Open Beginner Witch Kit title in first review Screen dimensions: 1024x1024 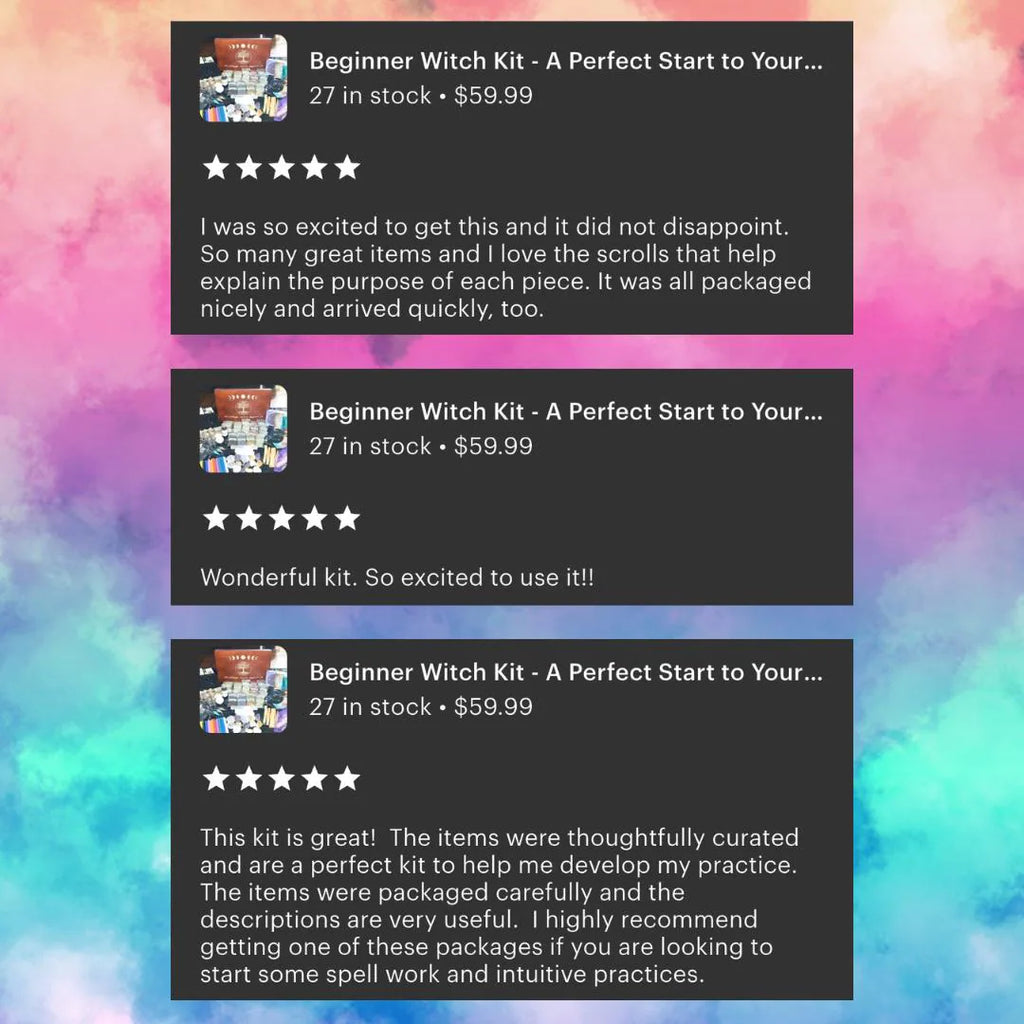coord(566,61)
